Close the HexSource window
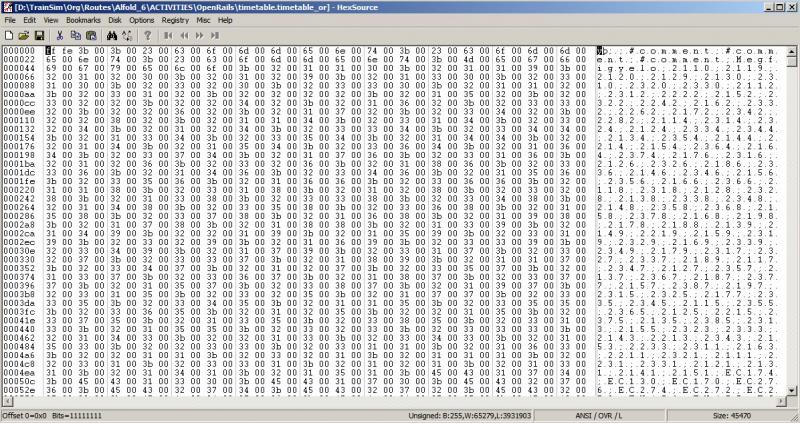Image resolution: width=800 pixels, height=423 pixels. pos(791,7)
